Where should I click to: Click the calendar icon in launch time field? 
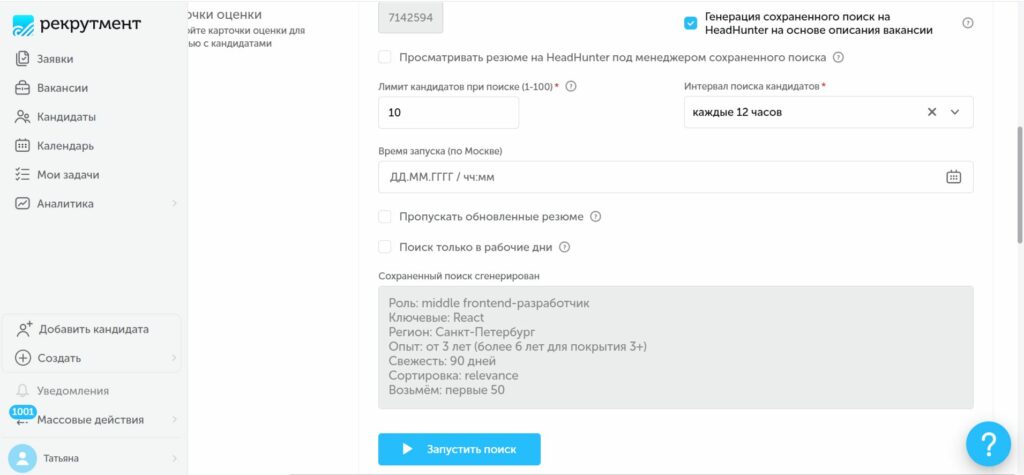tap(953, 177)
